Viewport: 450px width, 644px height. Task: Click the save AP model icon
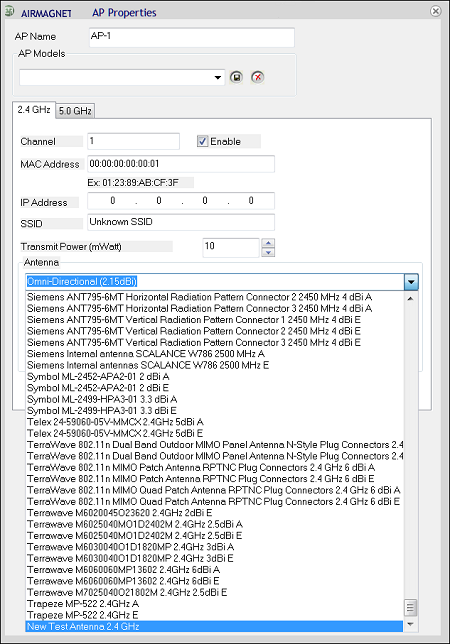pyautogui.click(x=236, y=77)
